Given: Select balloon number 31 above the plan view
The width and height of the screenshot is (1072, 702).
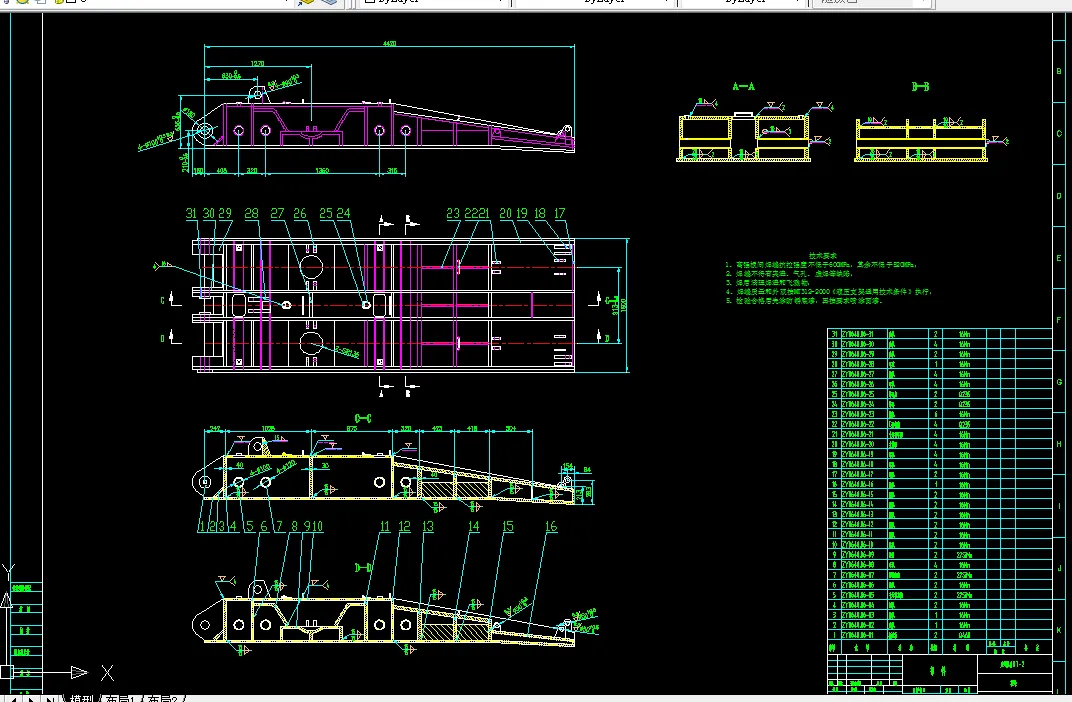Looking at the screenshot, I should [191, 213].
